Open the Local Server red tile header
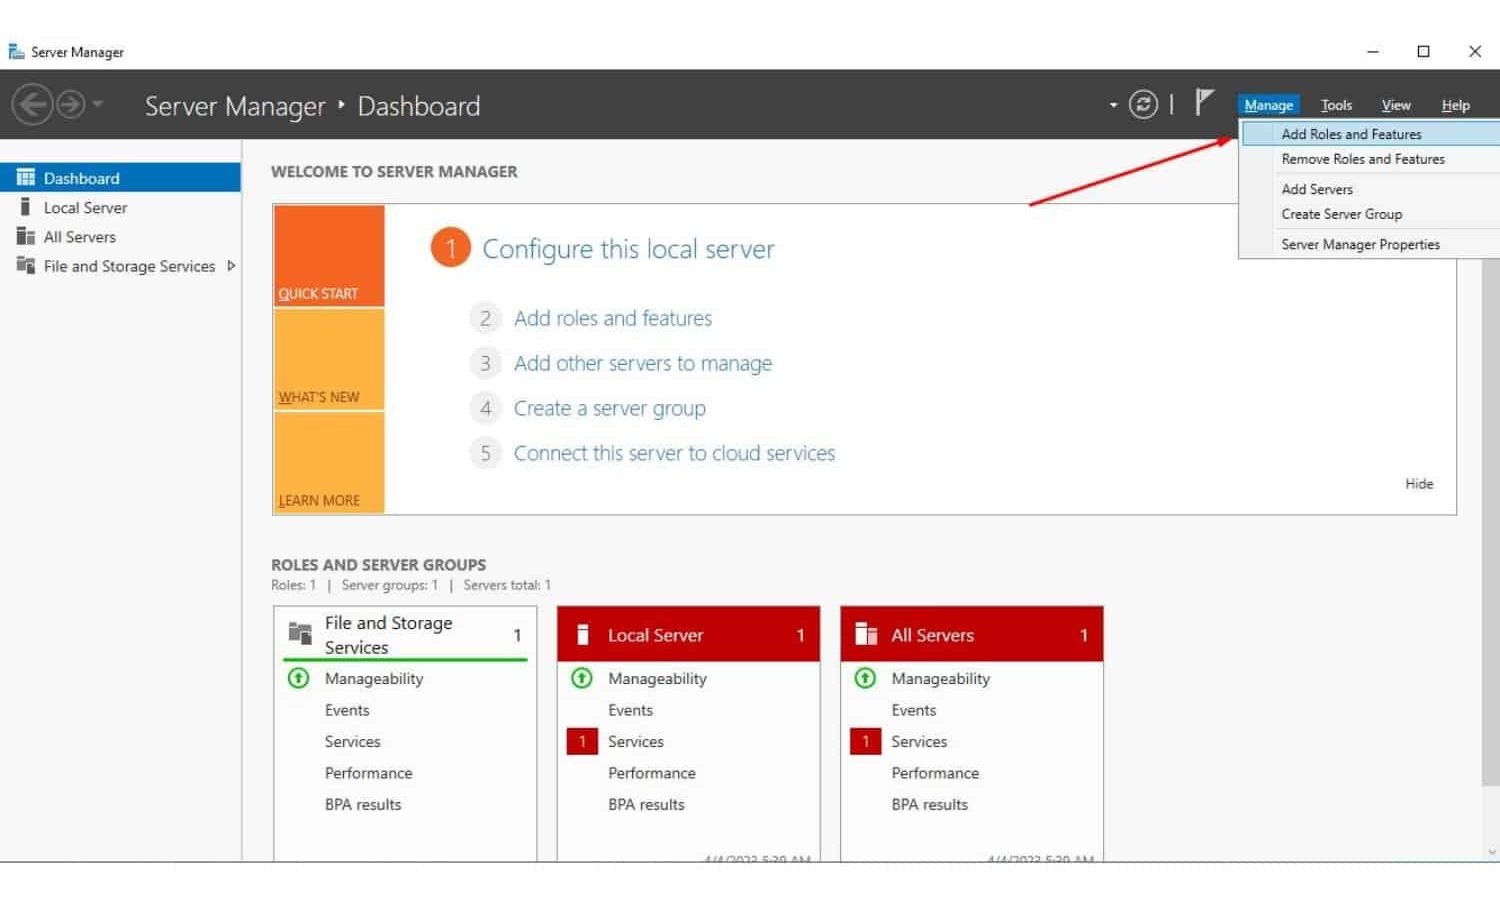Screen dimensions: 1500x900 688,635
